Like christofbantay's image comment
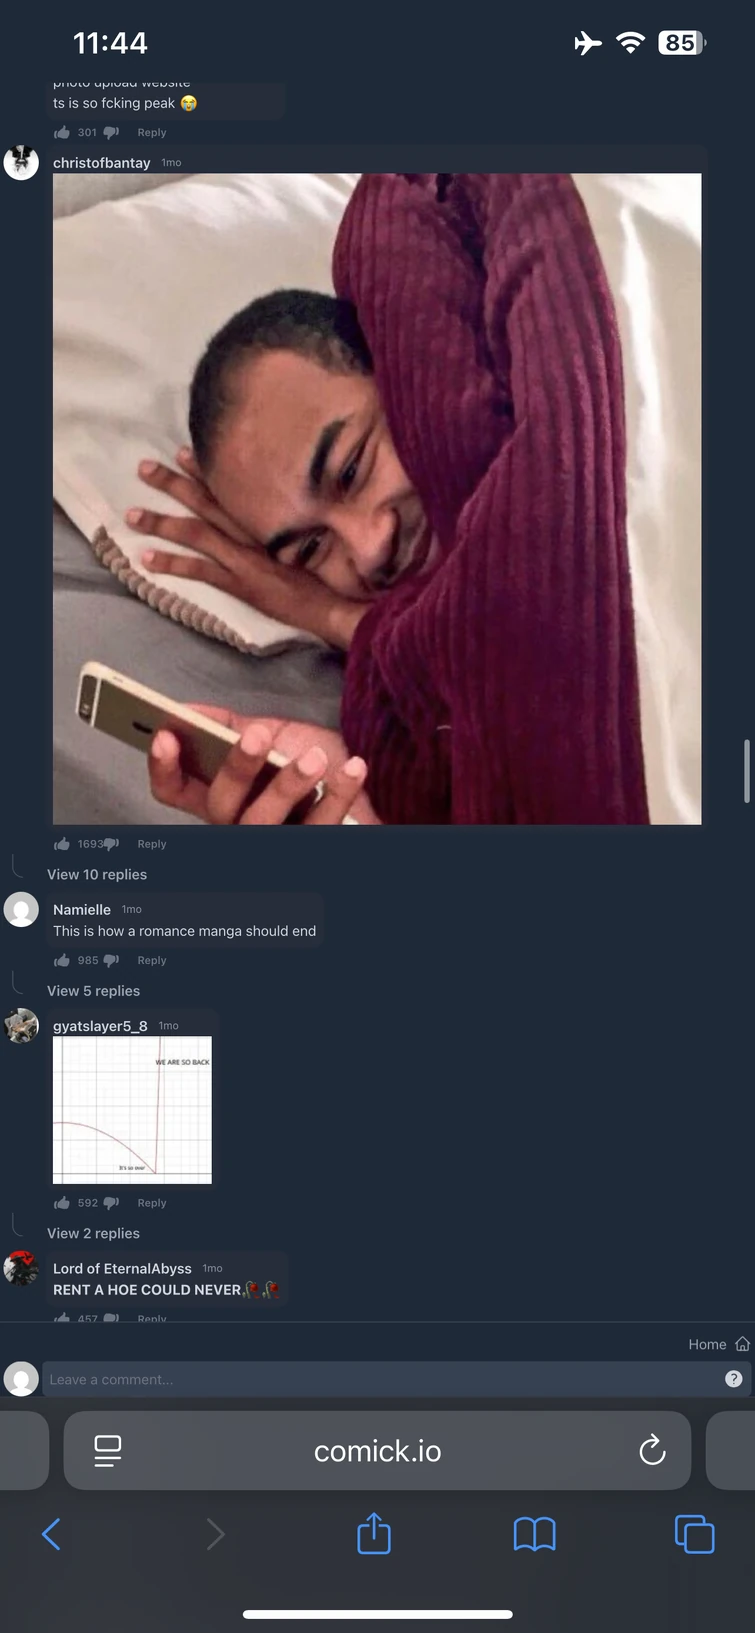Viewport: 755px width, 1633px height. click(62, 844)
